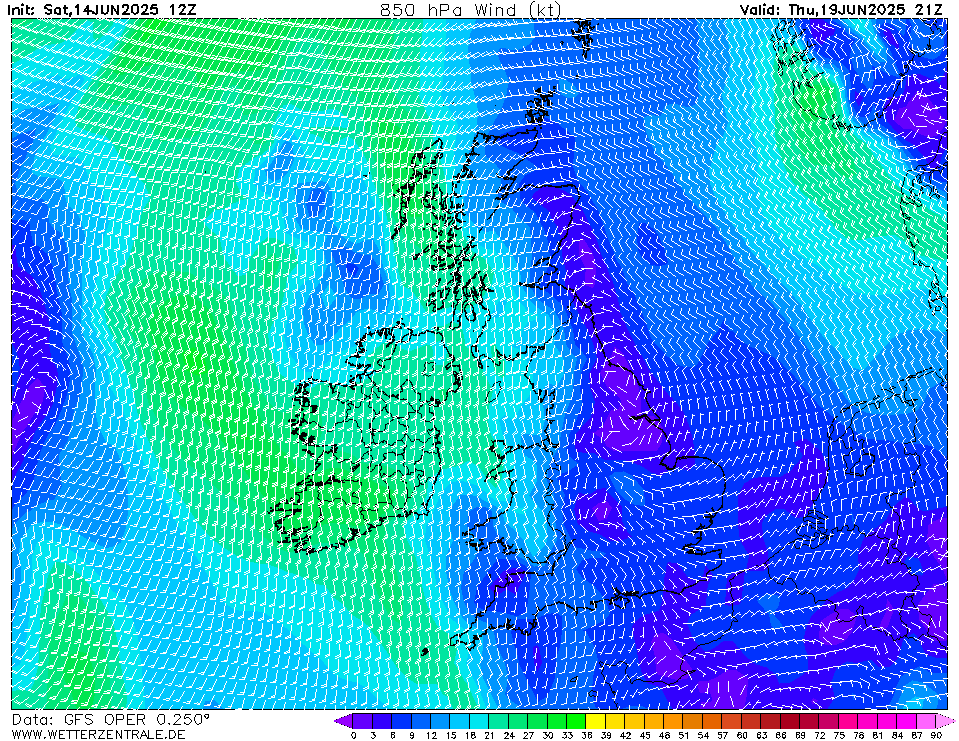Click the '15' label on the color scale
This screenshot has height=741, width=959.
tap(451, 735)
